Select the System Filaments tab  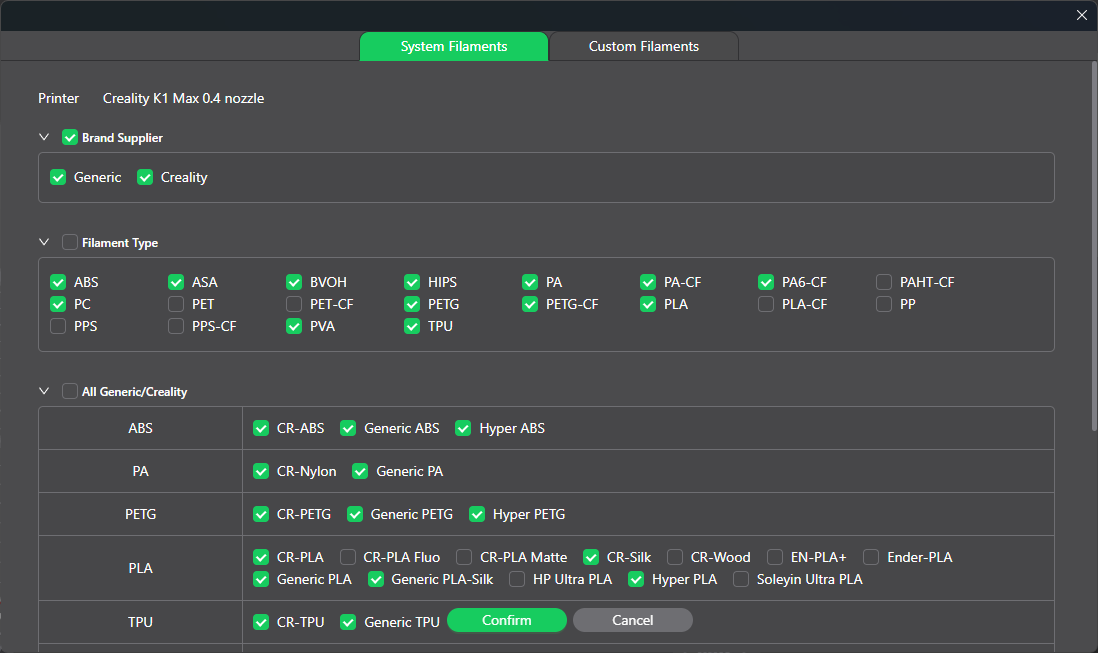pyautogui.click(x=453, y=46)
